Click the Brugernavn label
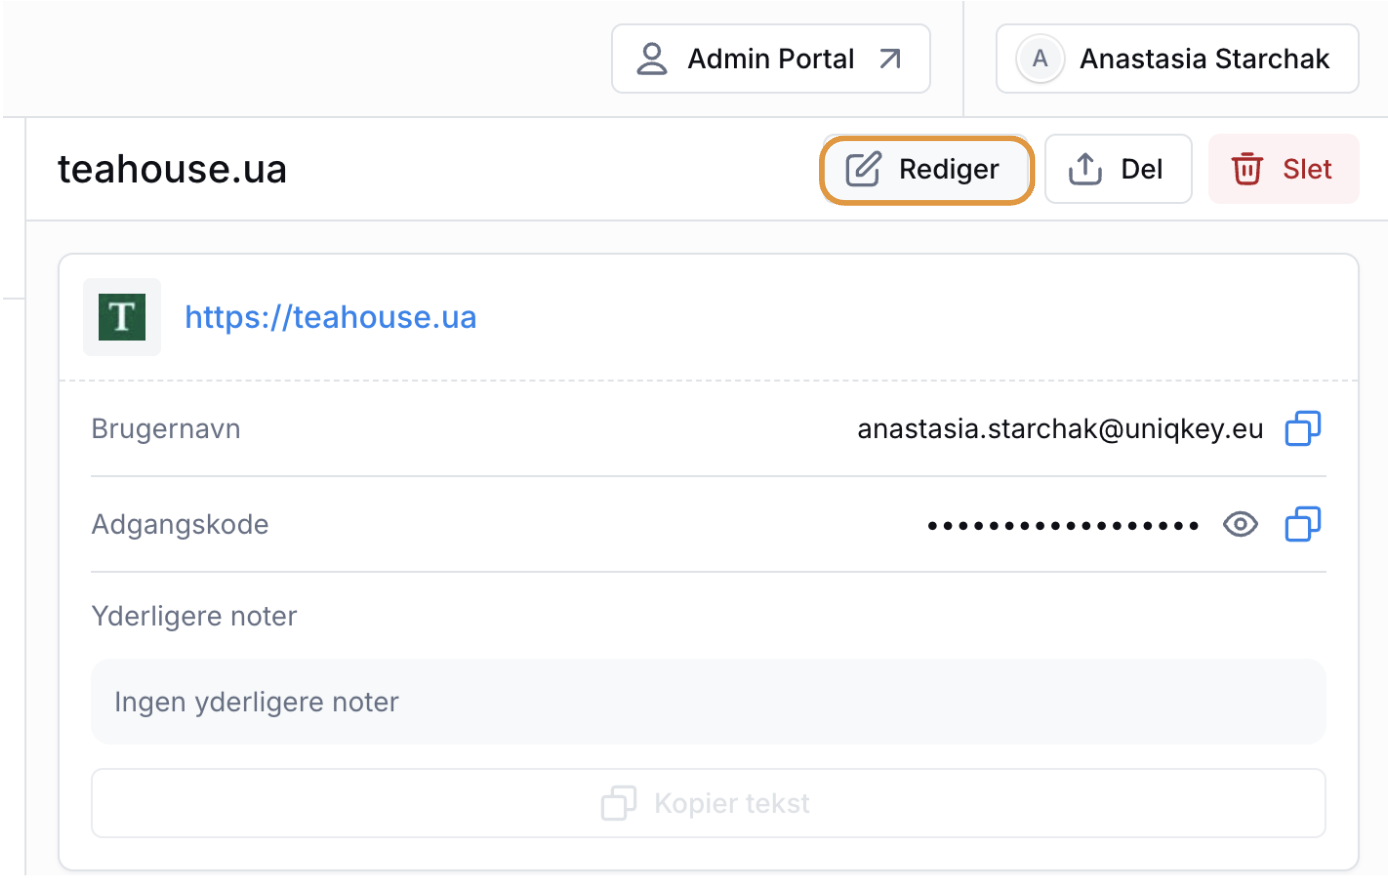The height and width of the screenshot is (880, 1388). (x=166, y=429)
